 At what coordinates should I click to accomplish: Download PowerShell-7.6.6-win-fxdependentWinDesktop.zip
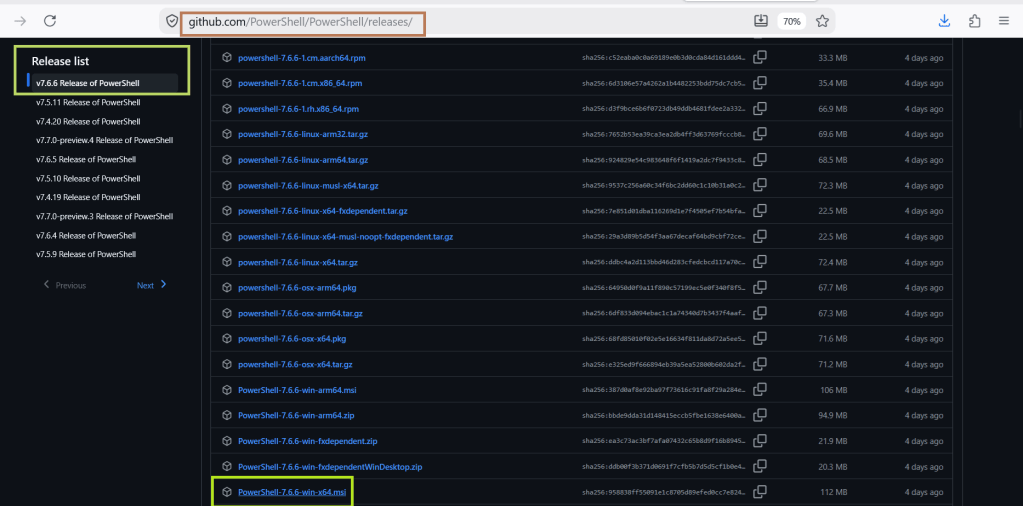tap(330, 467)
